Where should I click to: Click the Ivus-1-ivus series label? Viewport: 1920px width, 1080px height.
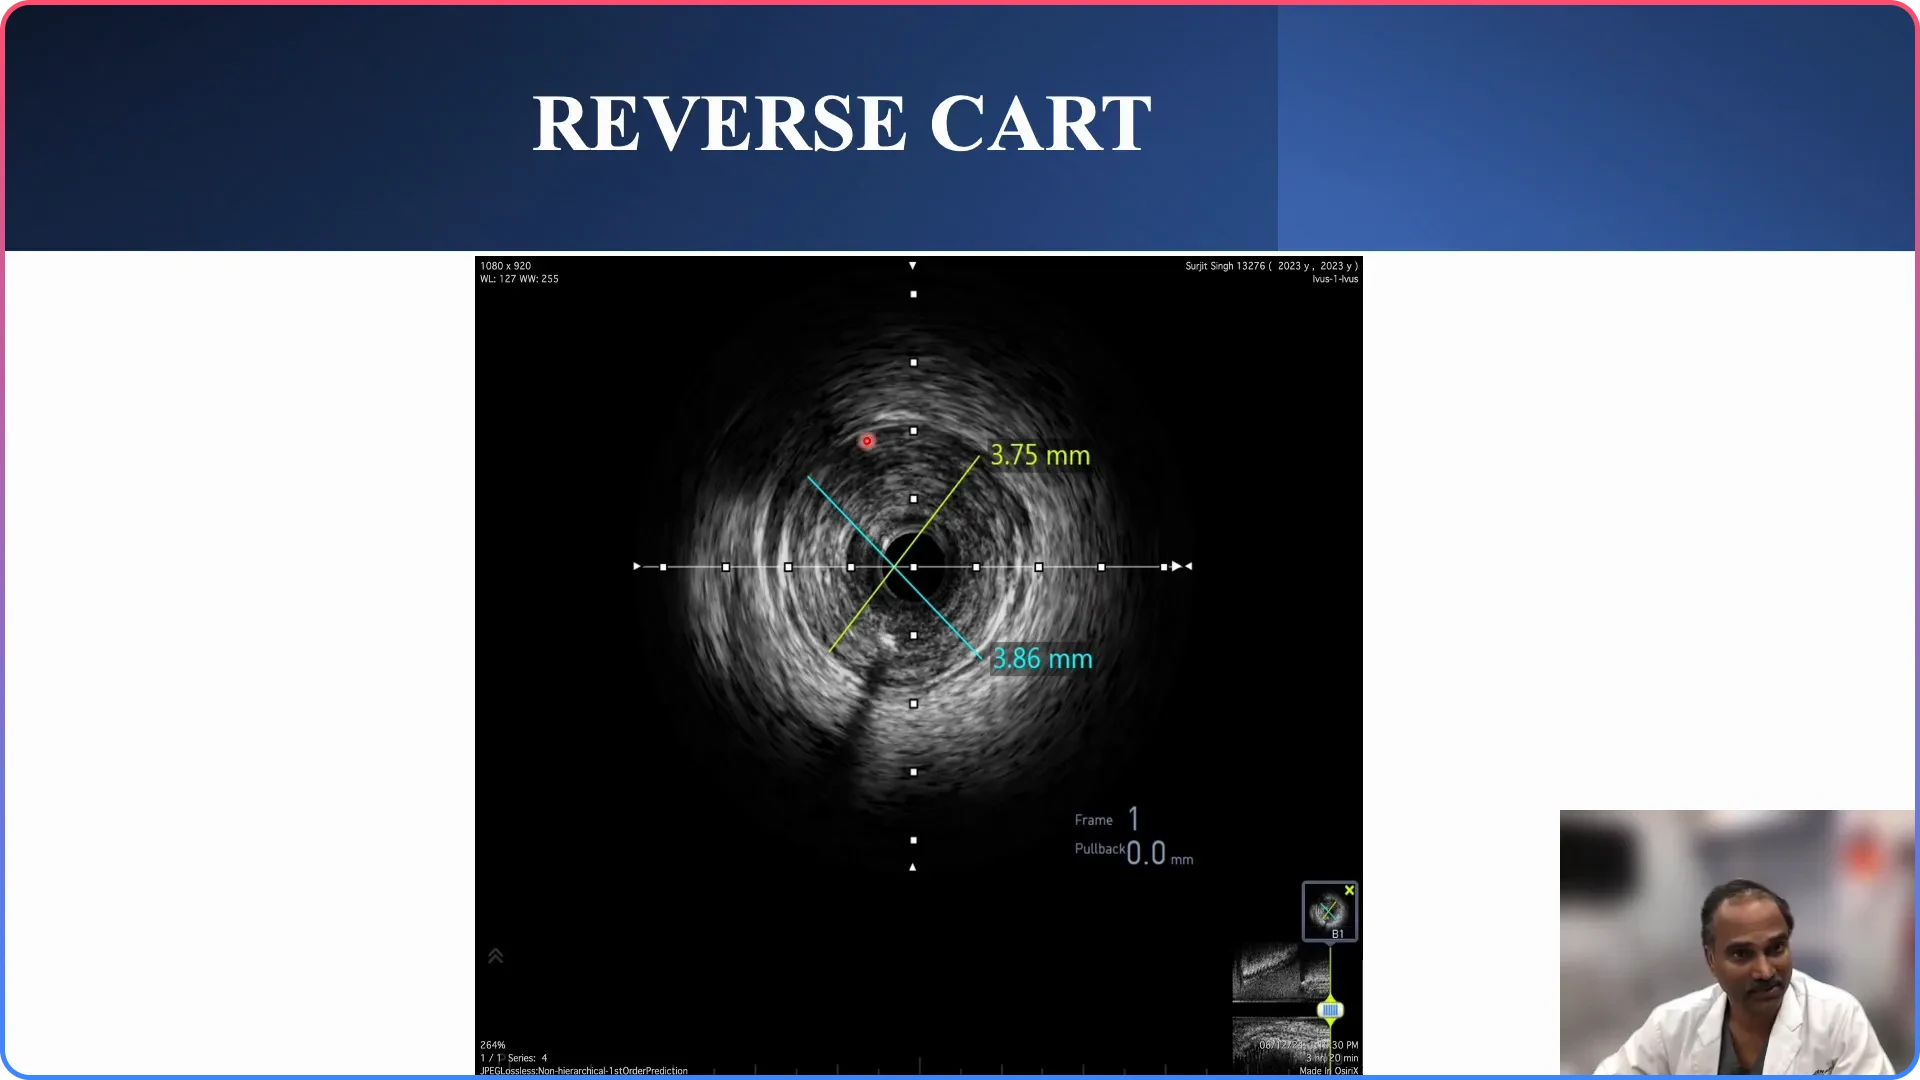click(x=1335, y=279)
